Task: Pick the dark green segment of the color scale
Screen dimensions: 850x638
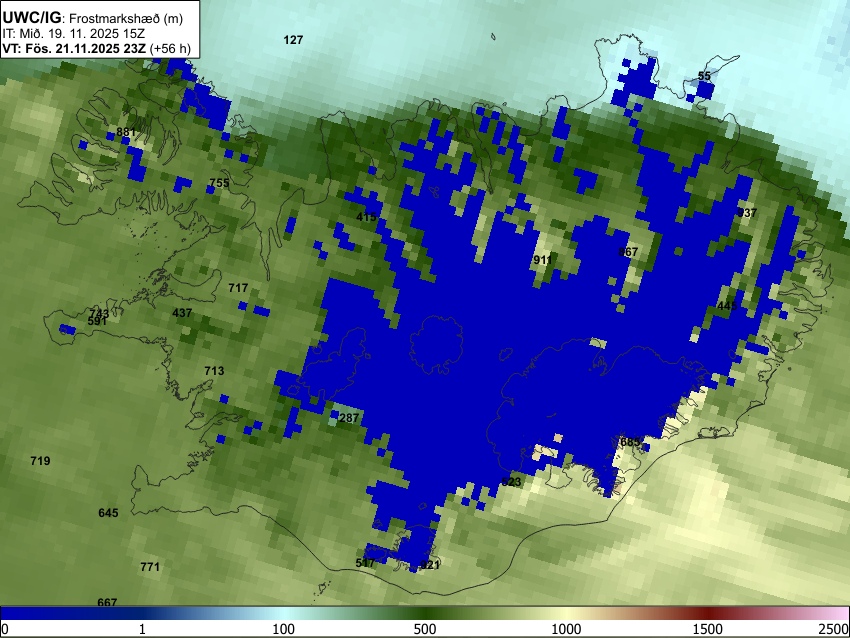Action: click(x=425, y=613)
